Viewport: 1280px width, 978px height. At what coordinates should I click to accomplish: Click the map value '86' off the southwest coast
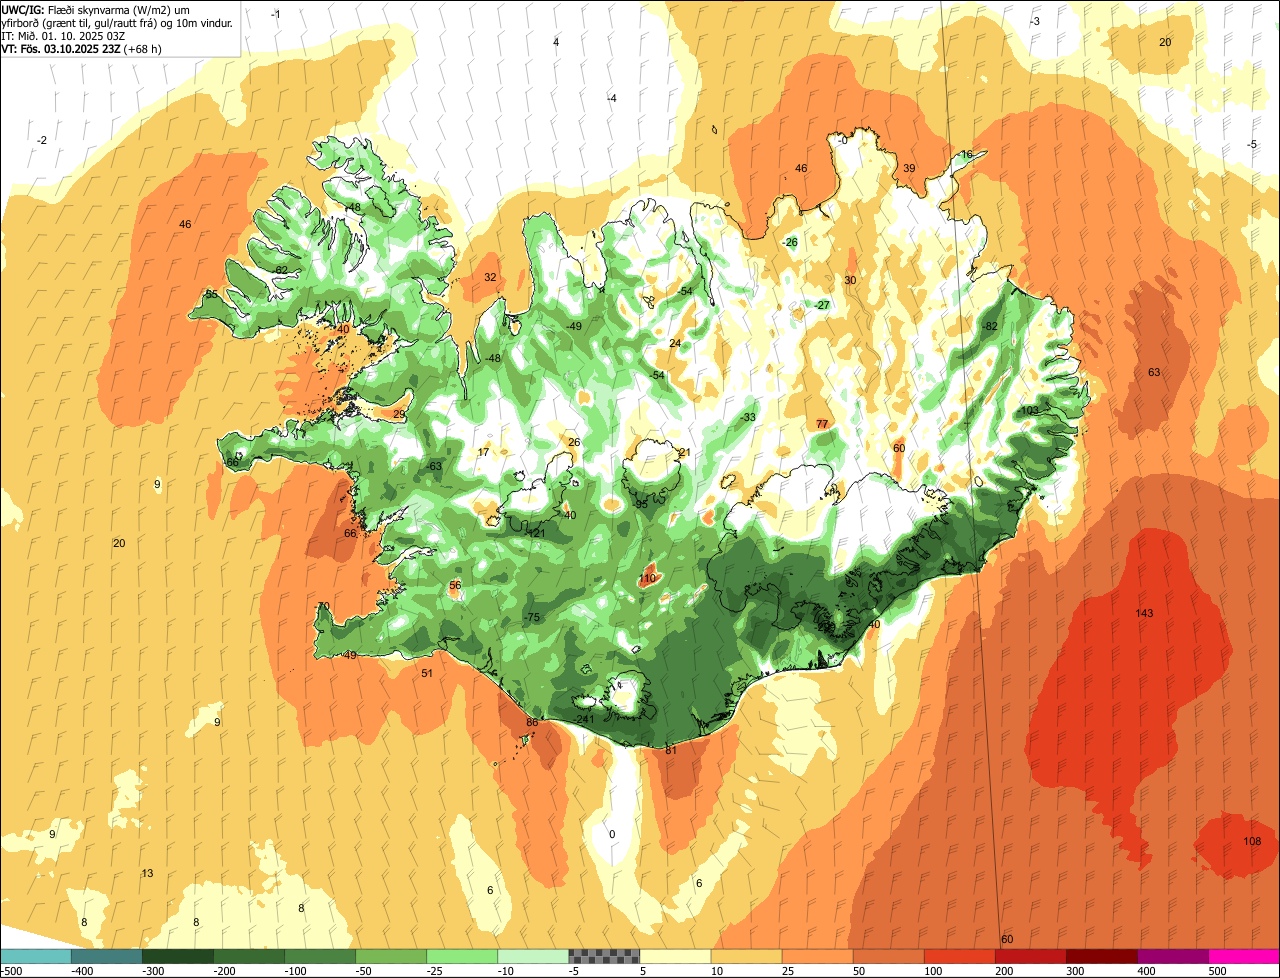(532, 723)
